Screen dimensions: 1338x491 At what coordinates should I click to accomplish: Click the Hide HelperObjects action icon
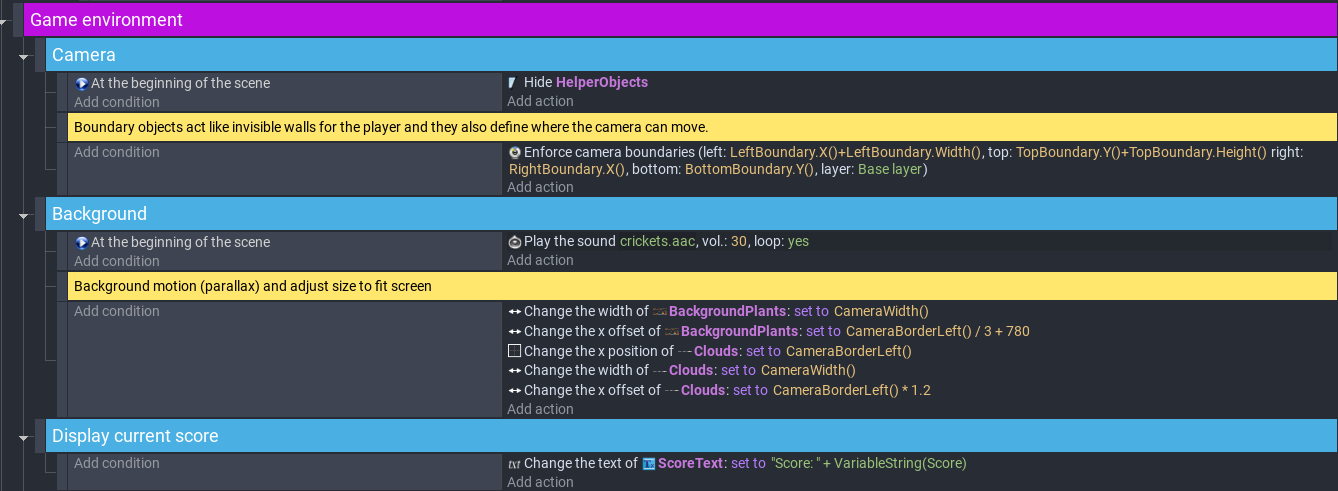(x=514, y=82)
